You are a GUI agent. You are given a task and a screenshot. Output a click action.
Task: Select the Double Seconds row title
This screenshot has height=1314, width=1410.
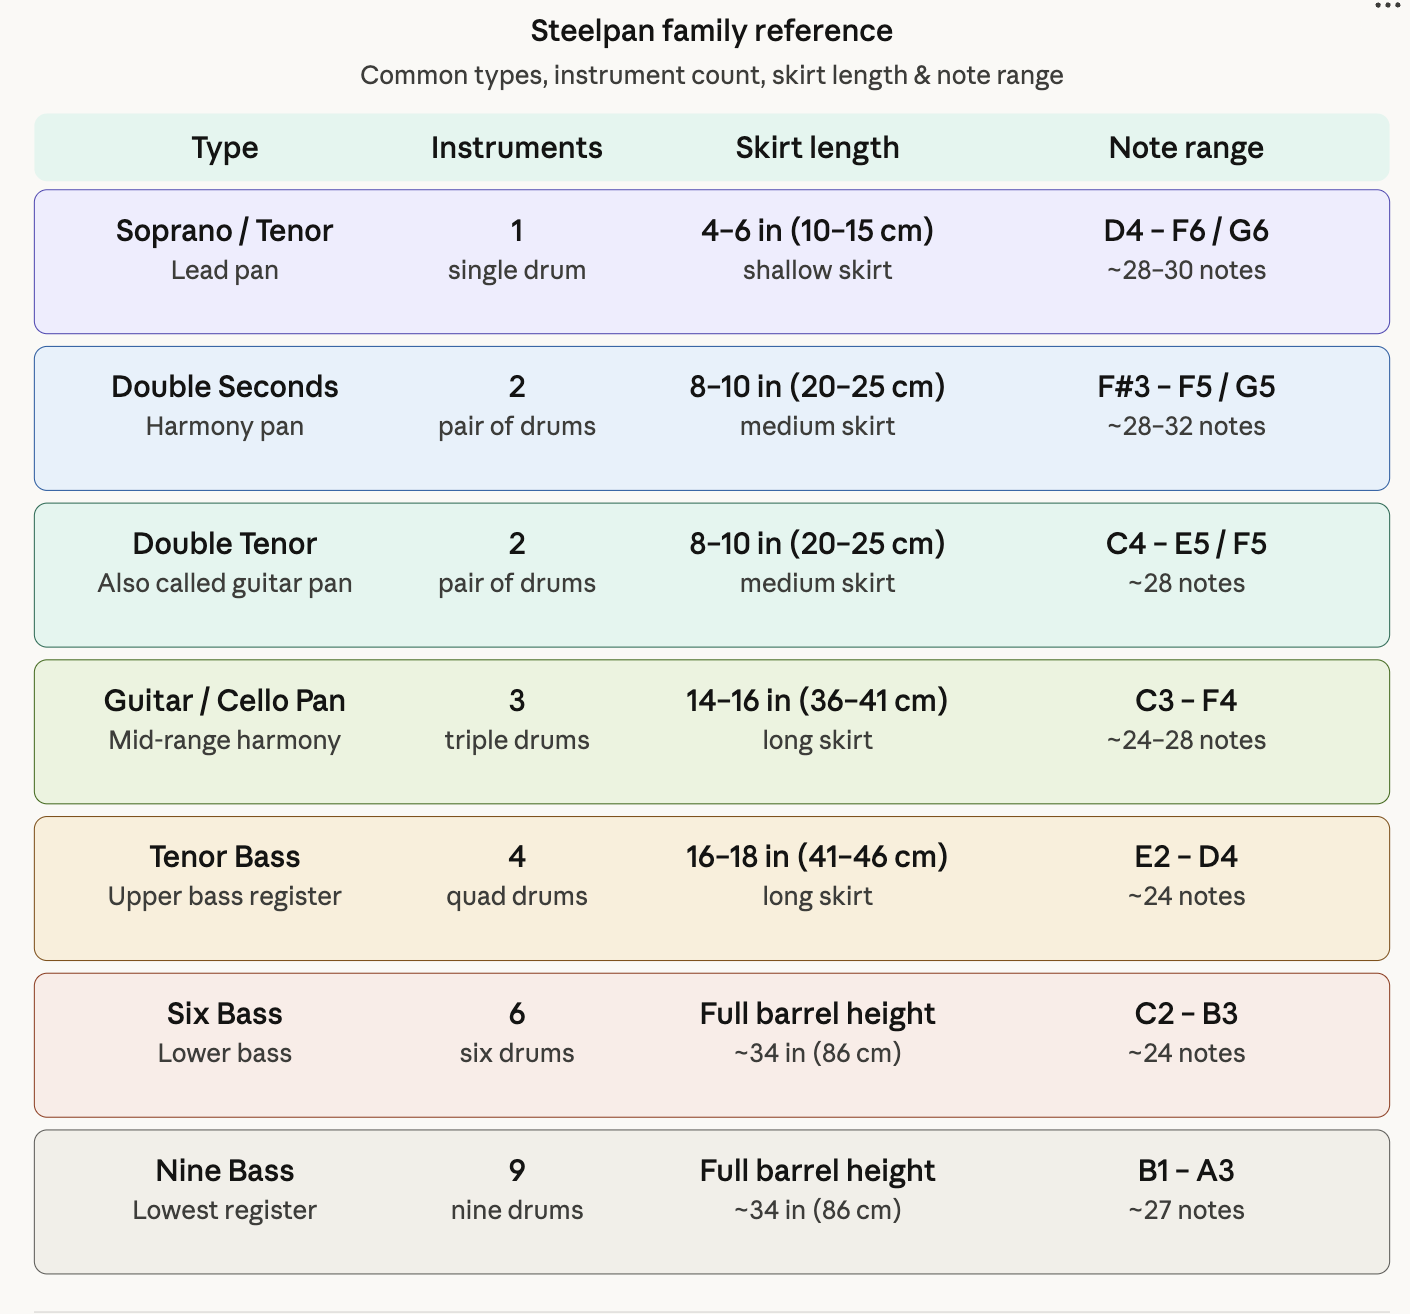[x=225, y=387]
